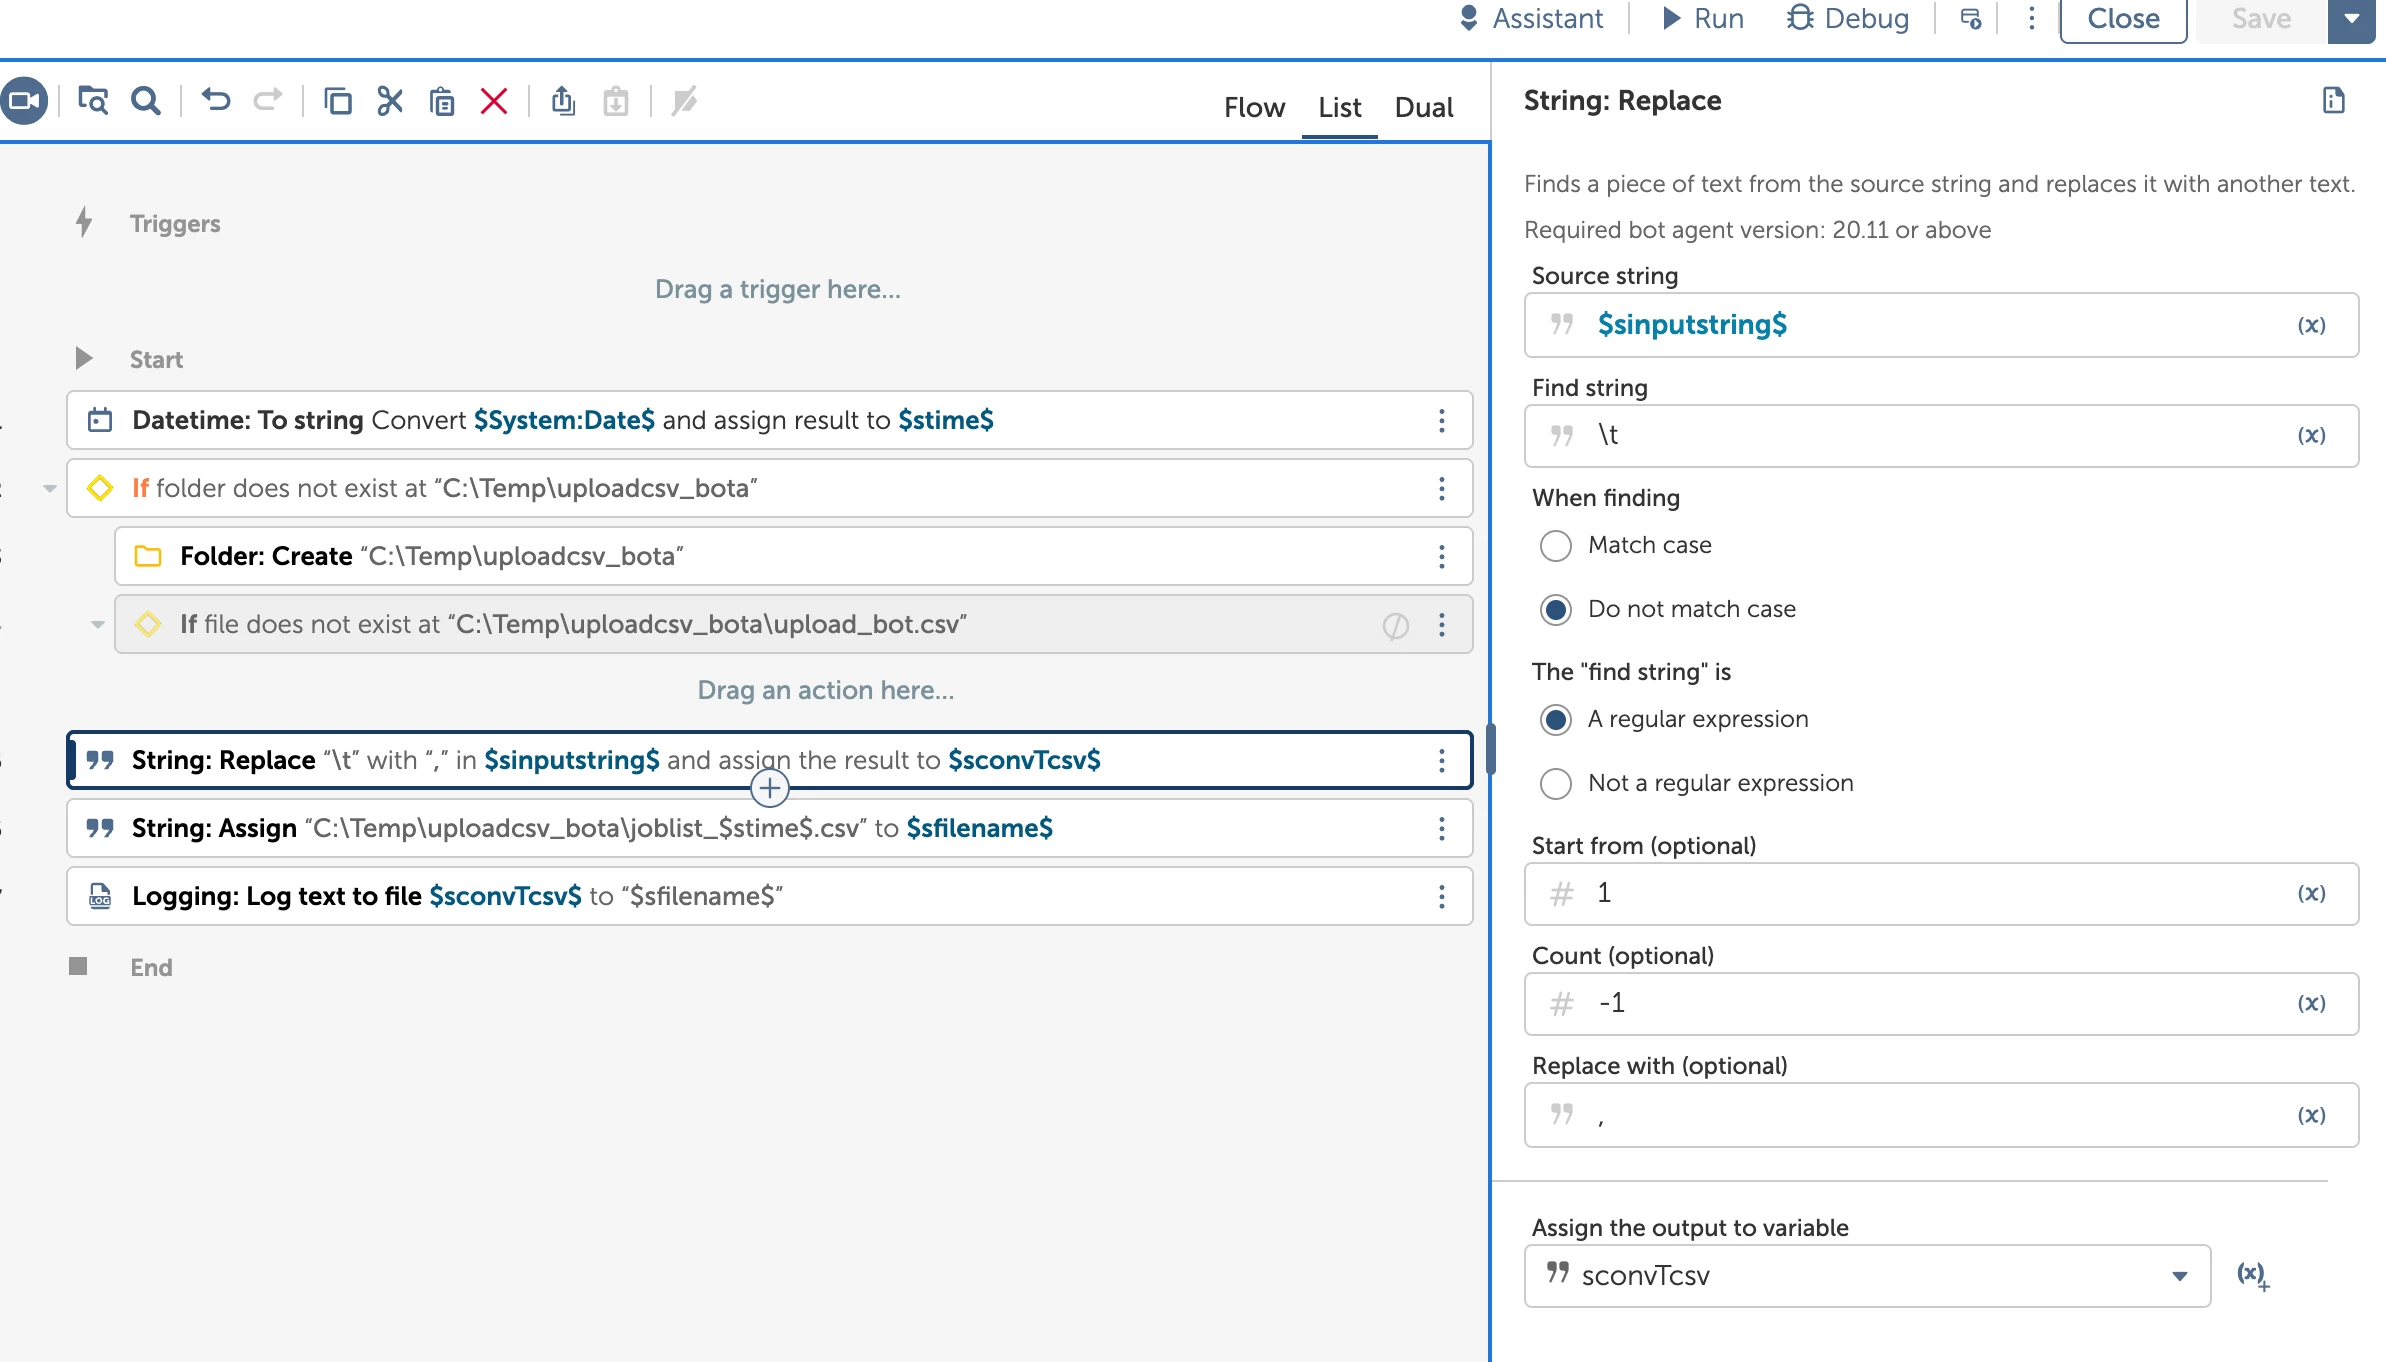Click the Replace with input field
The image size is (2386, 1362).
tap(1941, 1115)
